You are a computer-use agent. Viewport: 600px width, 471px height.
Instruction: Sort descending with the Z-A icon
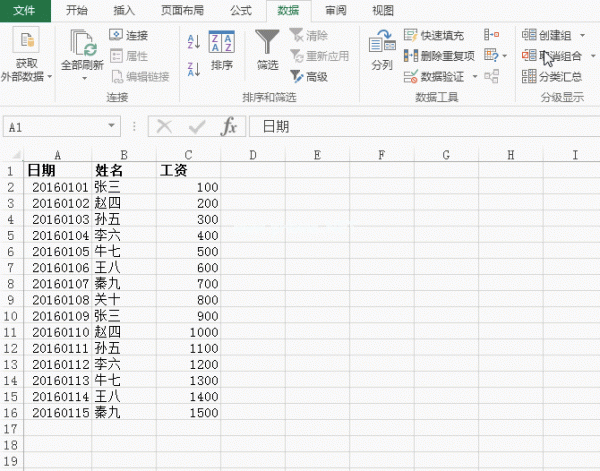tap(193, 64)
